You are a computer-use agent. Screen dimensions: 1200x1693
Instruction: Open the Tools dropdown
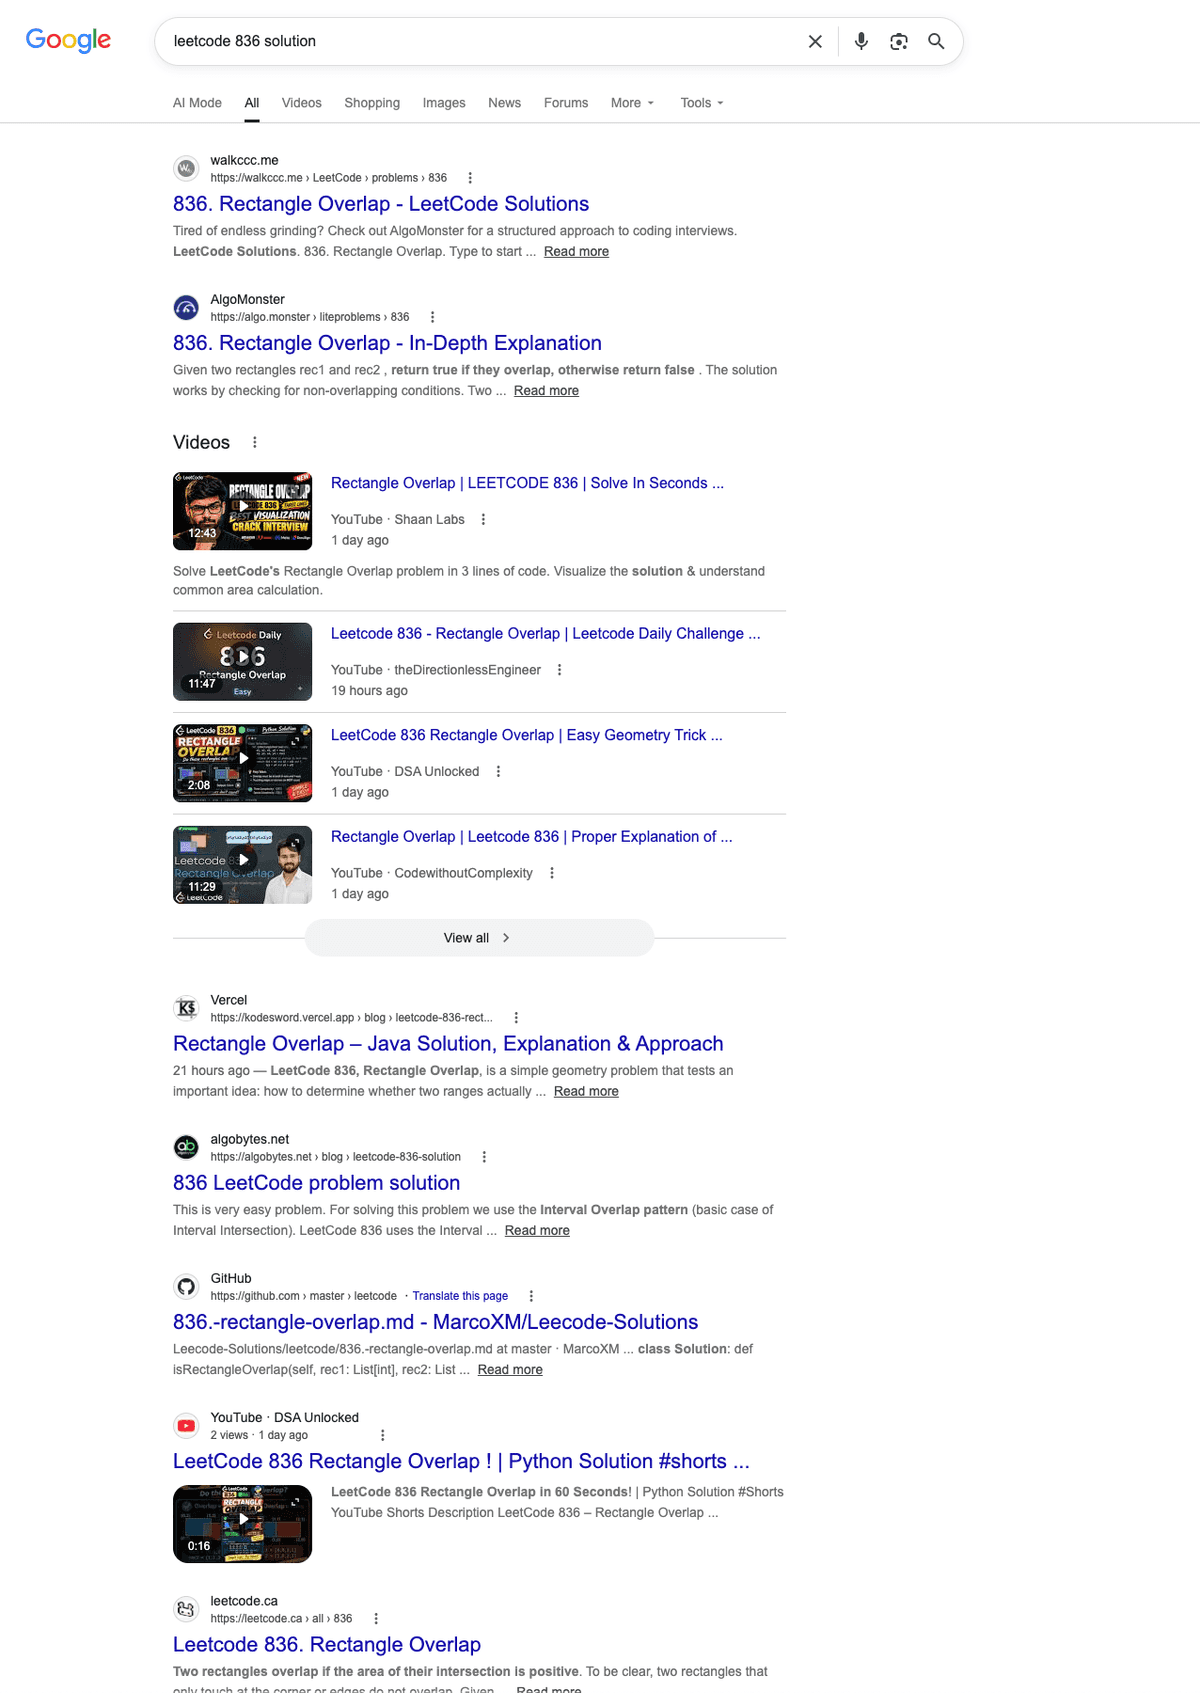pyautogui.click(x=702, y=103)
